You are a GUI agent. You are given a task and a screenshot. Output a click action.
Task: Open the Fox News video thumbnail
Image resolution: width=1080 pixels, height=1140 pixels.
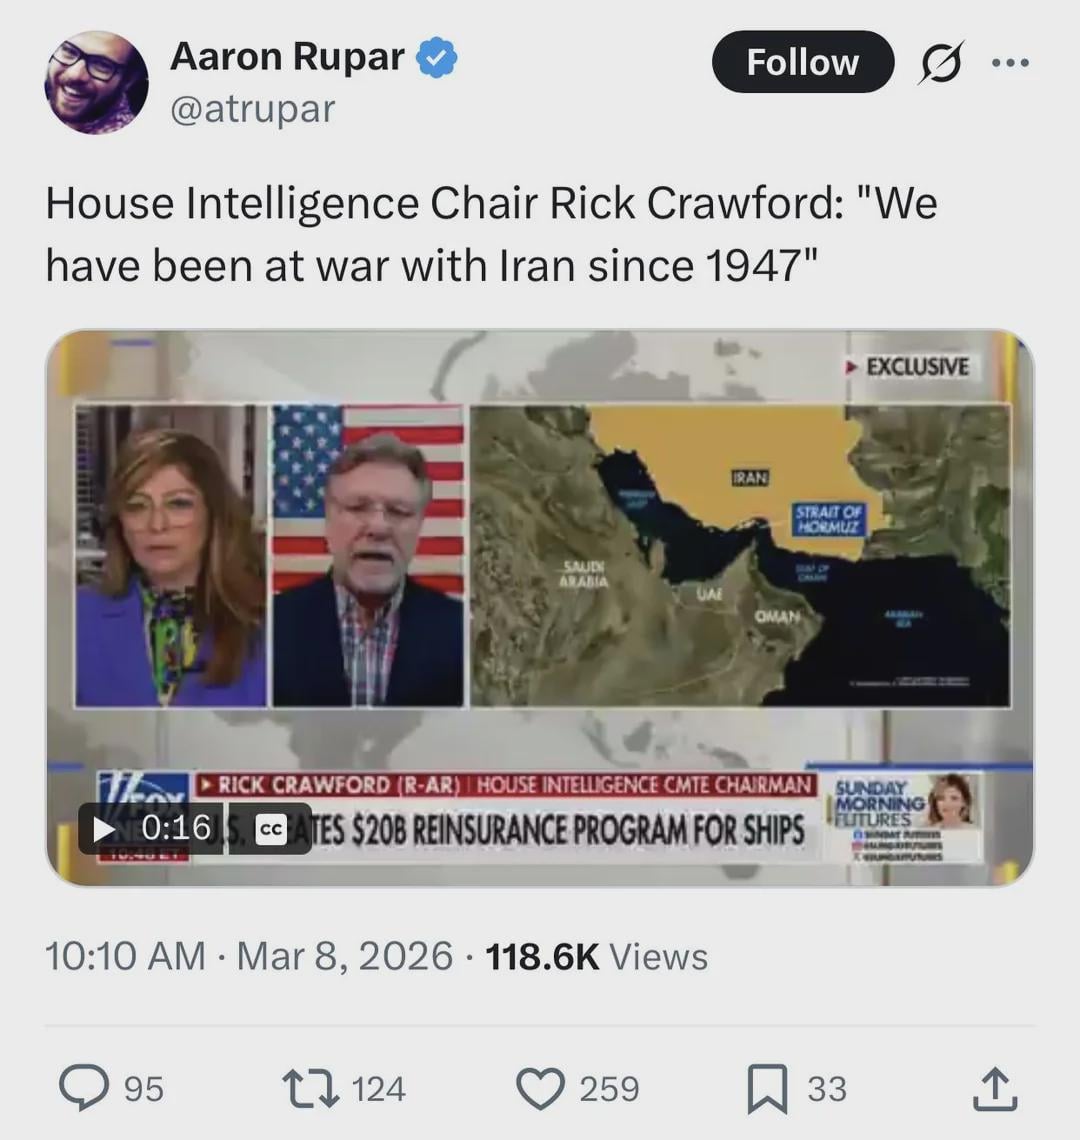[x=540, y=608]
